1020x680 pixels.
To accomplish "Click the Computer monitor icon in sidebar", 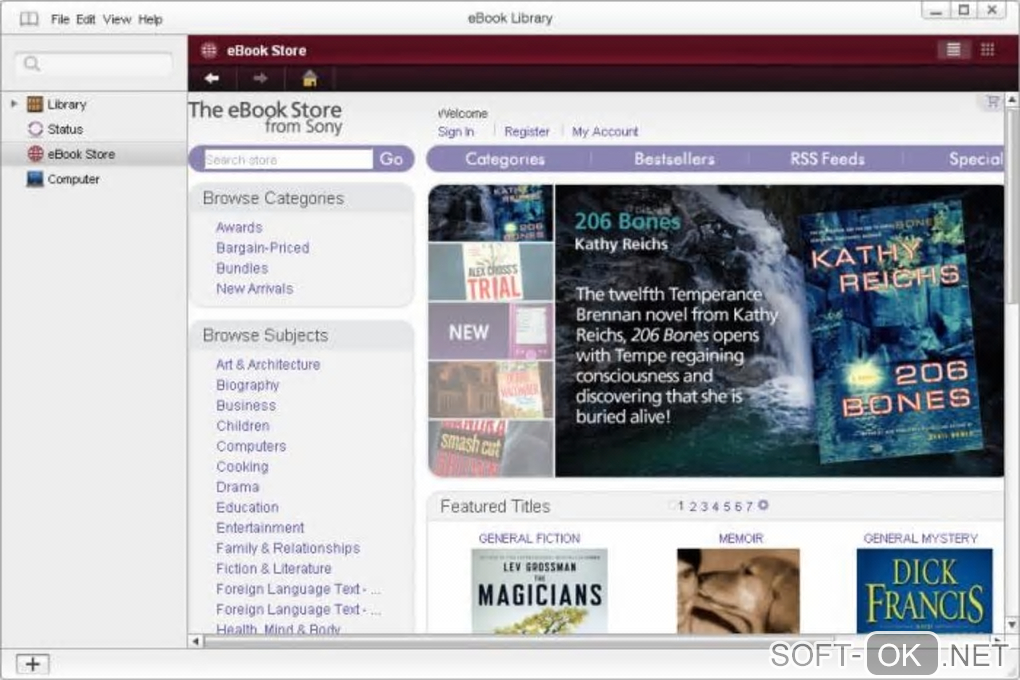I will click(x=35, y=179).
